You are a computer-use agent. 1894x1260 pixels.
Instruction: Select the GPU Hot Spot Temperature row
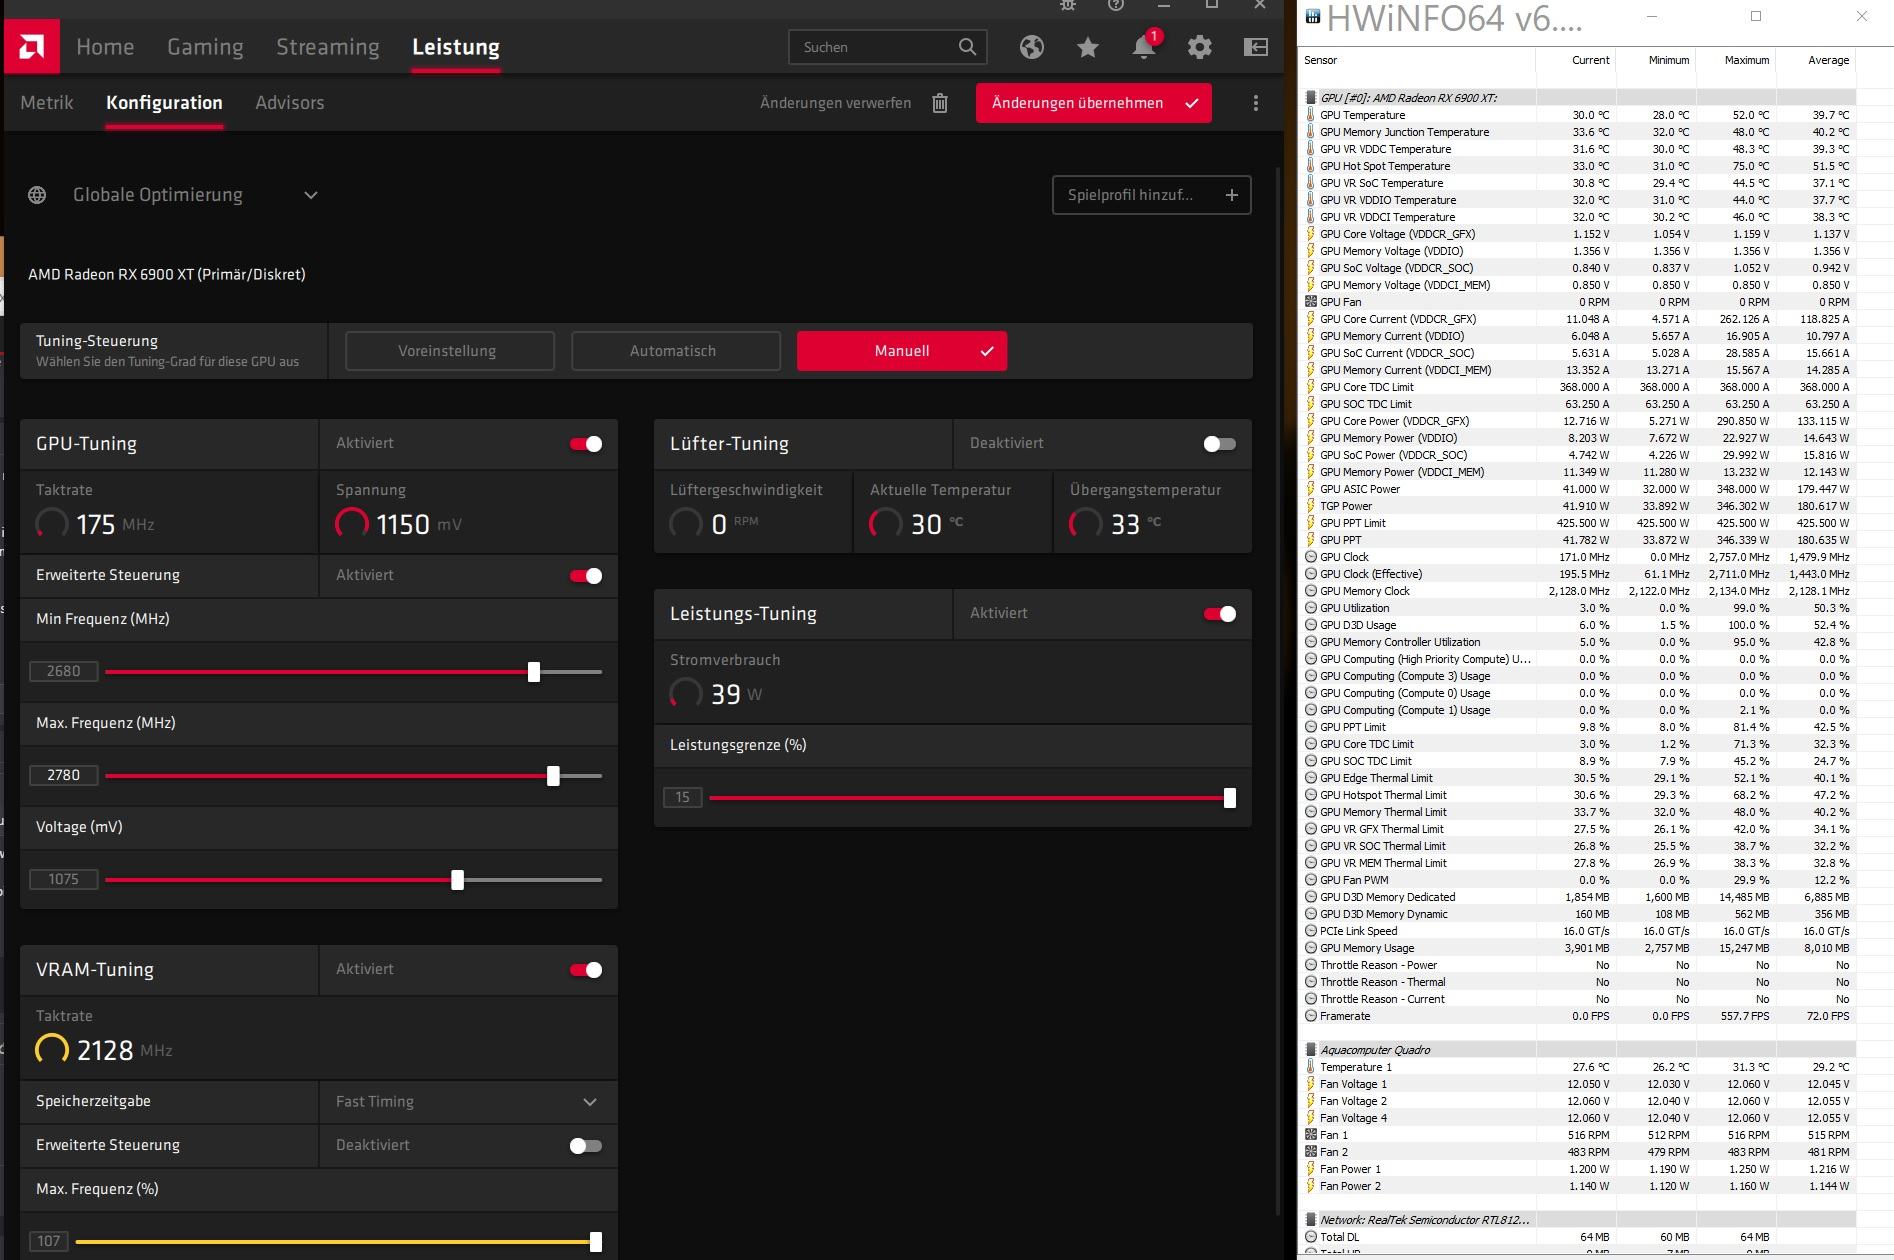(x=1580, y=166)
